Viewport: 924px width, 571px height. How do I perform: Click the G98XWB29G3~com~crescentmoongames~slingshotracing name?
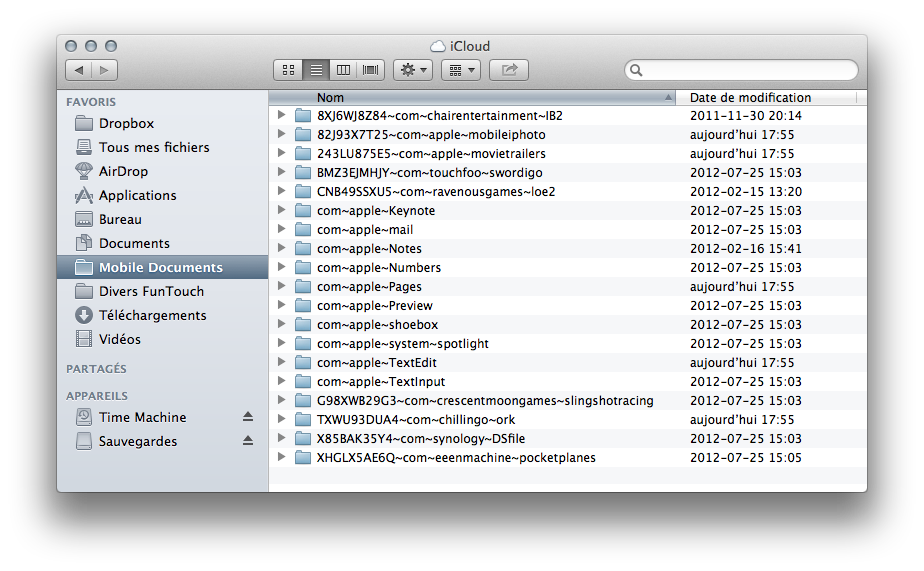coord(485,401)
